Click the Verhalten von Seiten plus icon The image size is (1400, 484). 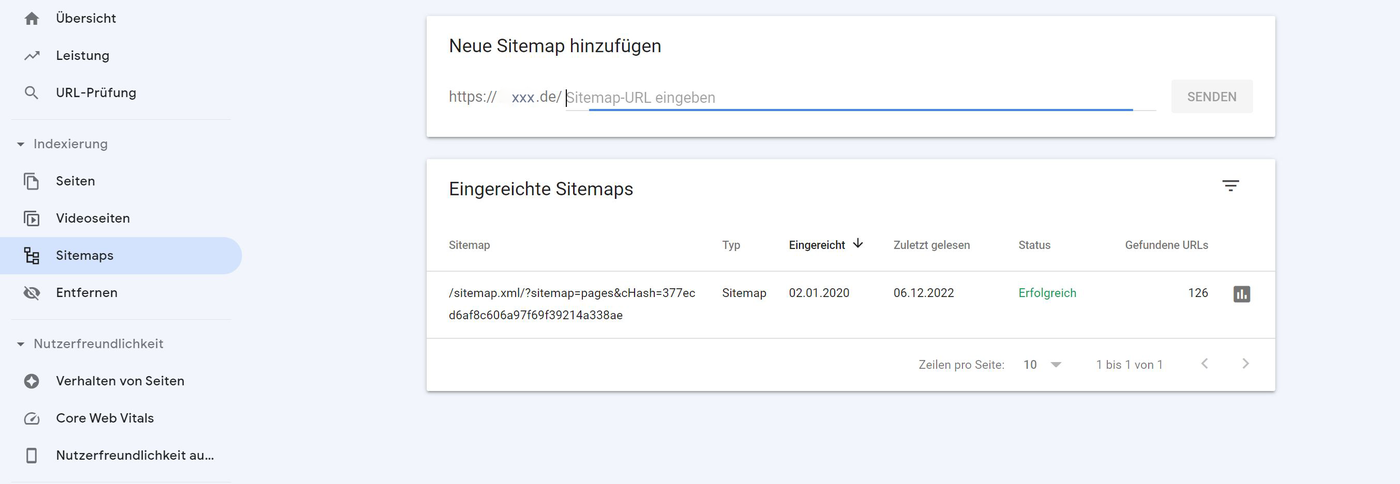click(x=32, y=381)
